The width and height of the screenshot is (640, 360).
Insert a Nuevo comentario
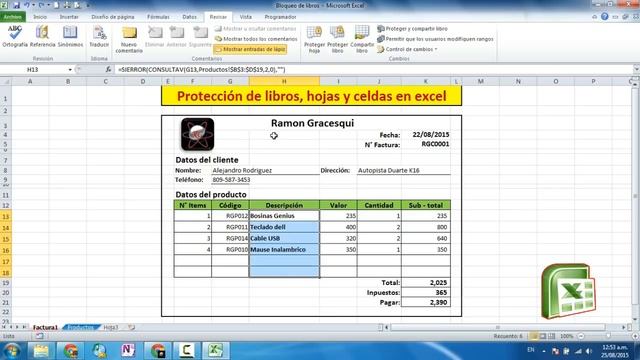129,40
